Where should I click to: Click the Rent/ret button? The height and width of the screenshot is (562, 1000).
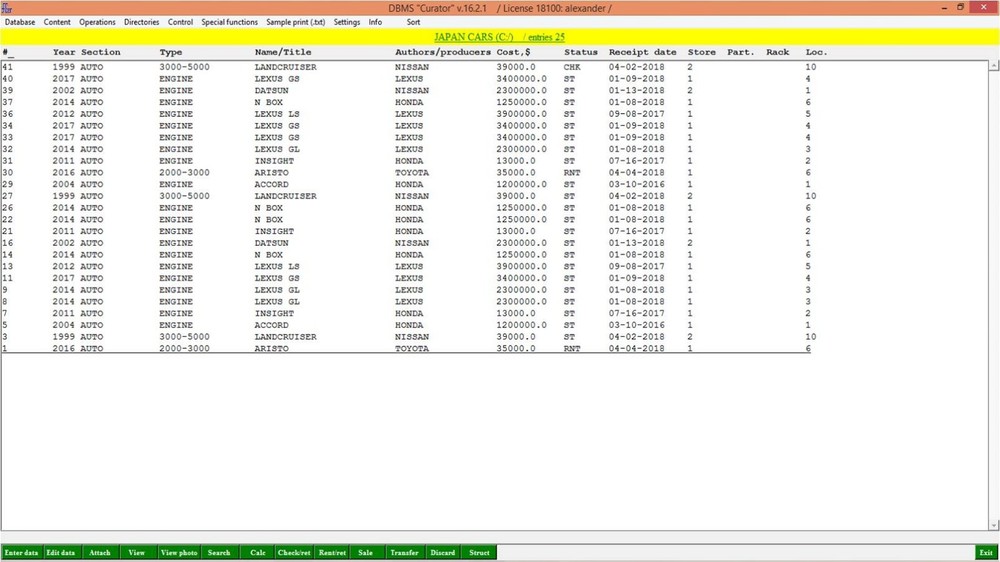point(332,552)
